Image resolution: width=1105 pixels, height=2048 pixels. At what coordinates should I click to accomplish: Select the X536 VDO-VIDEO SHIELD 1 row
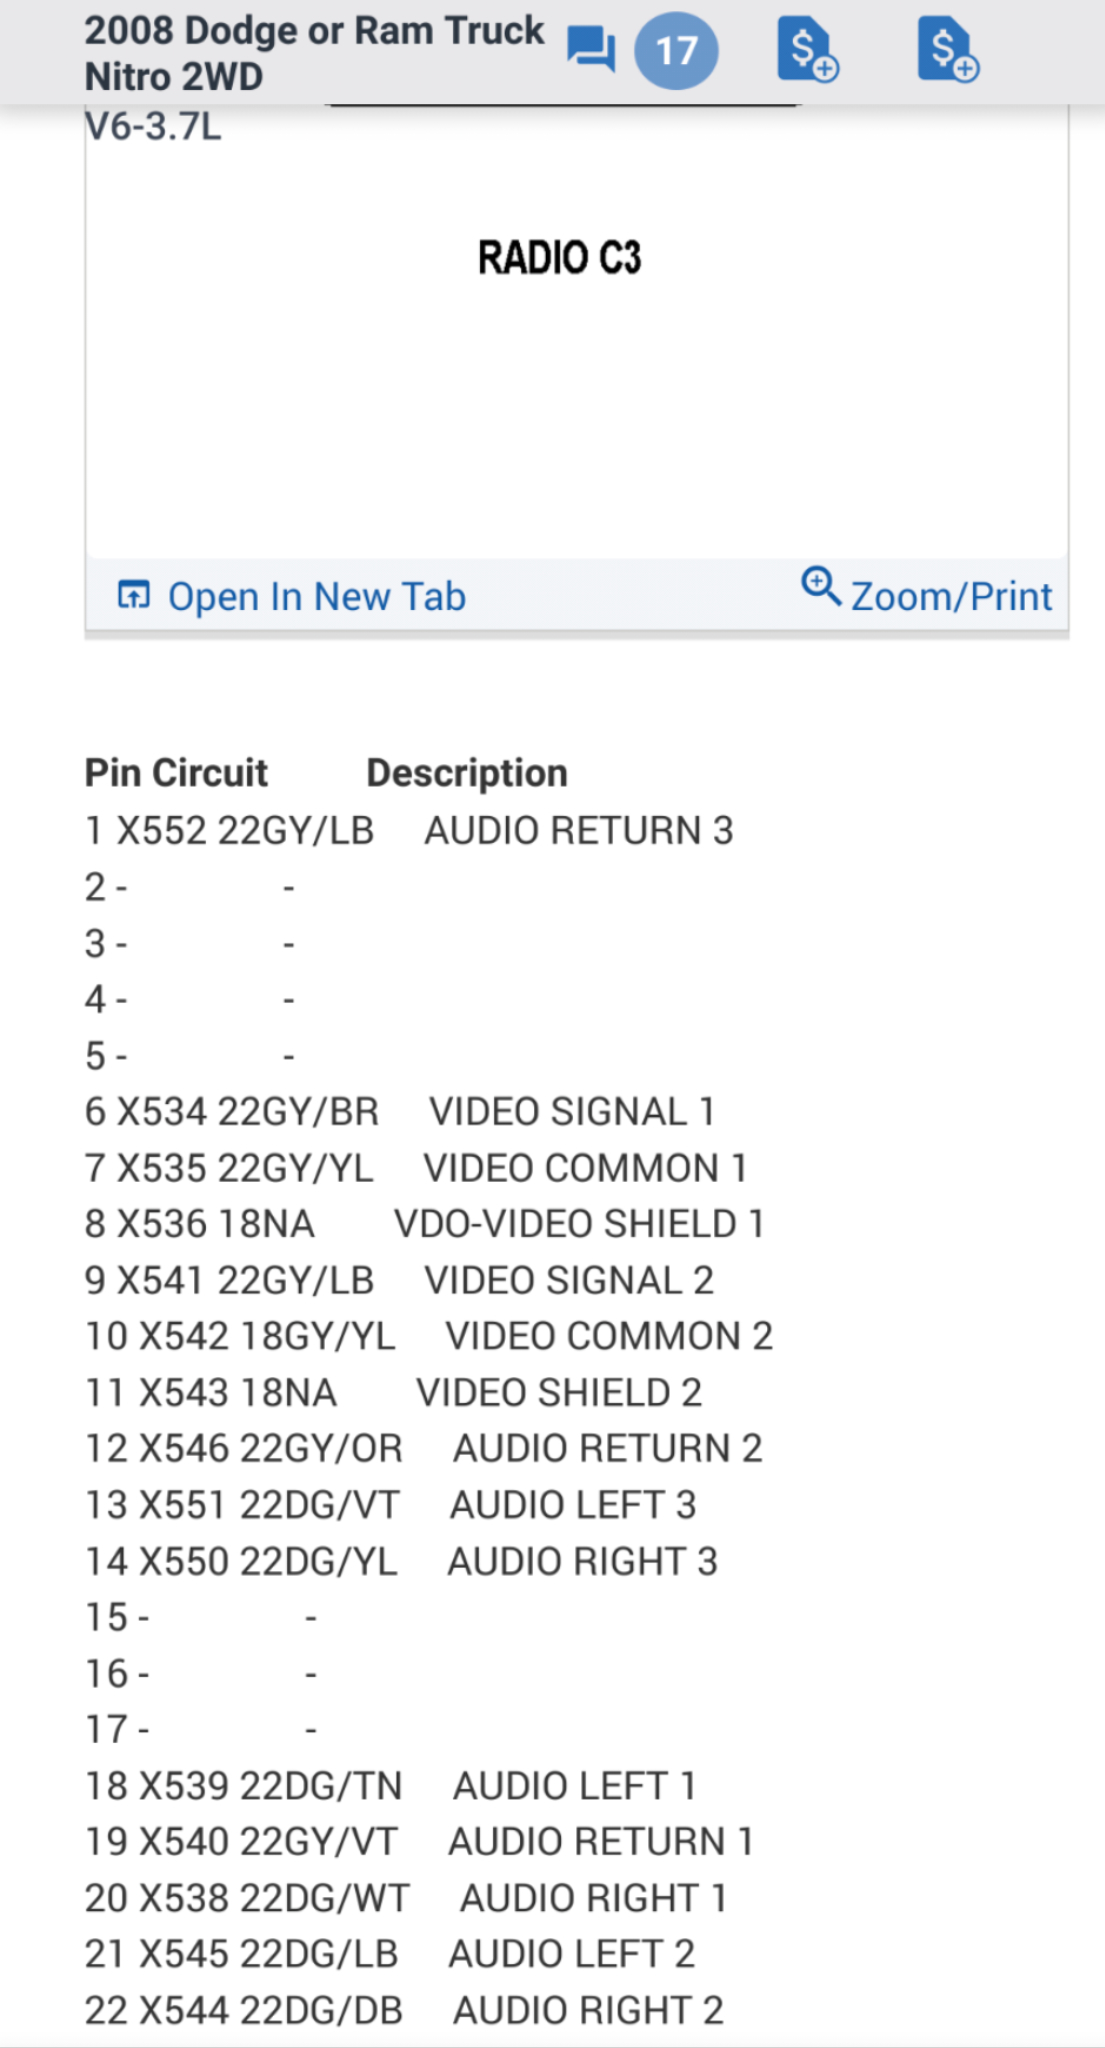pos(424,1224)
